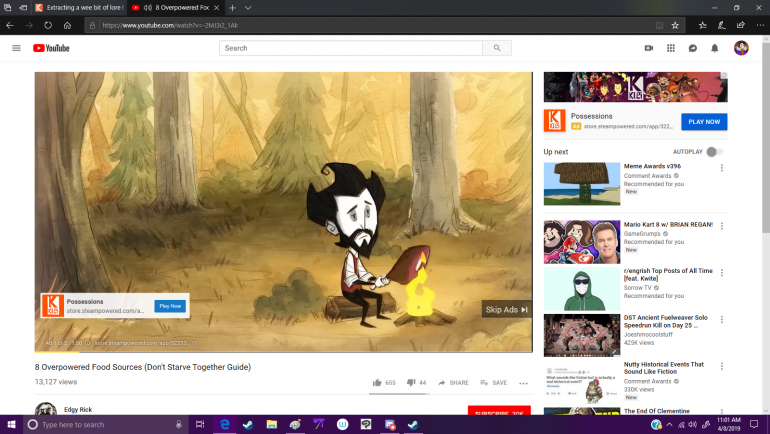Add page to favorites with star
The width and height of the screenshot is (770, 434).
click(675, 26)
